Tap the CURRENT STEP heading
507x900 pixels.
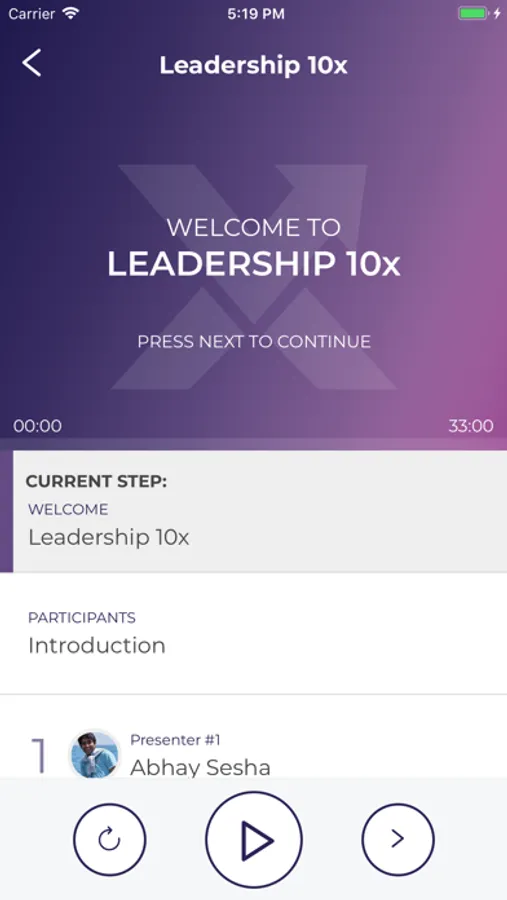(96, 481)
